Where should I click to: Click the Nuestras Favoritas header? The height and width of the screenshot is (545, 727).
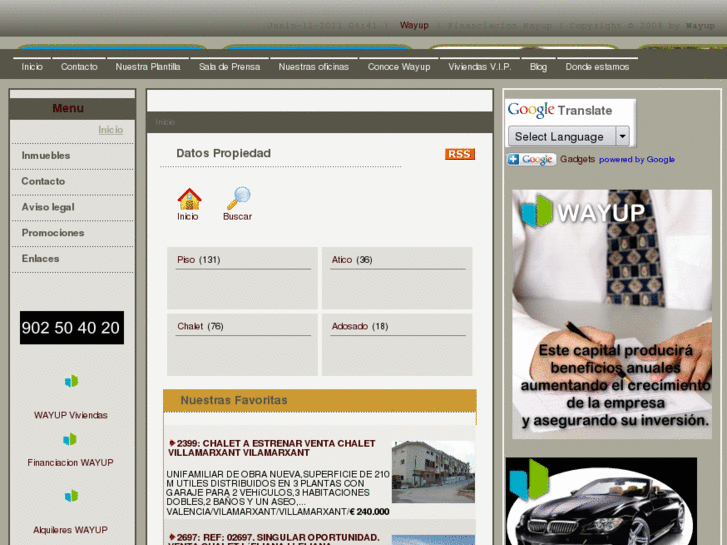point(320,400)
